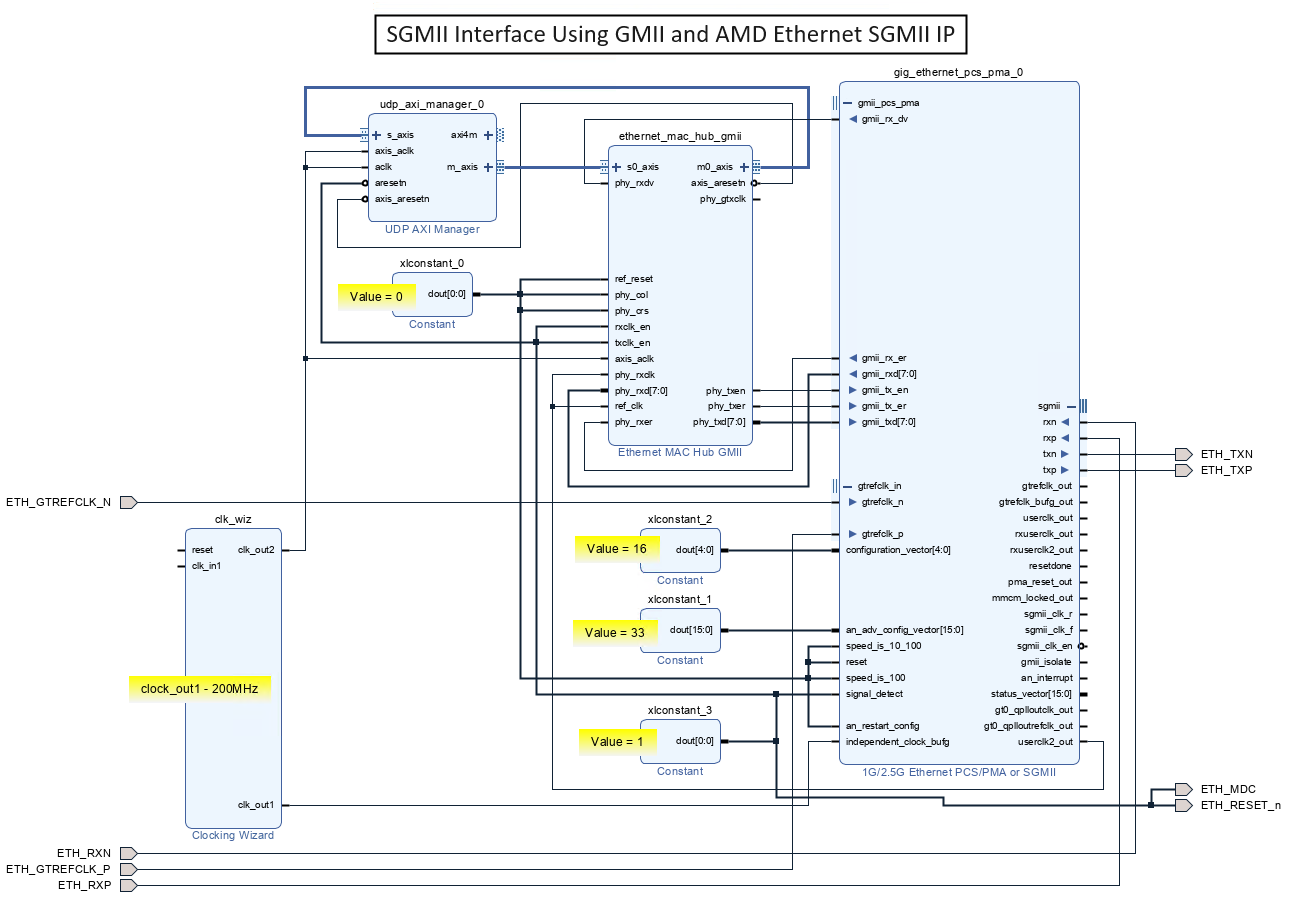Image resolution: width=1300 pixels, height=899 pixels.
Task: Select the ref_reset pin on MAC hub
Action: click(x=634, y=279)
